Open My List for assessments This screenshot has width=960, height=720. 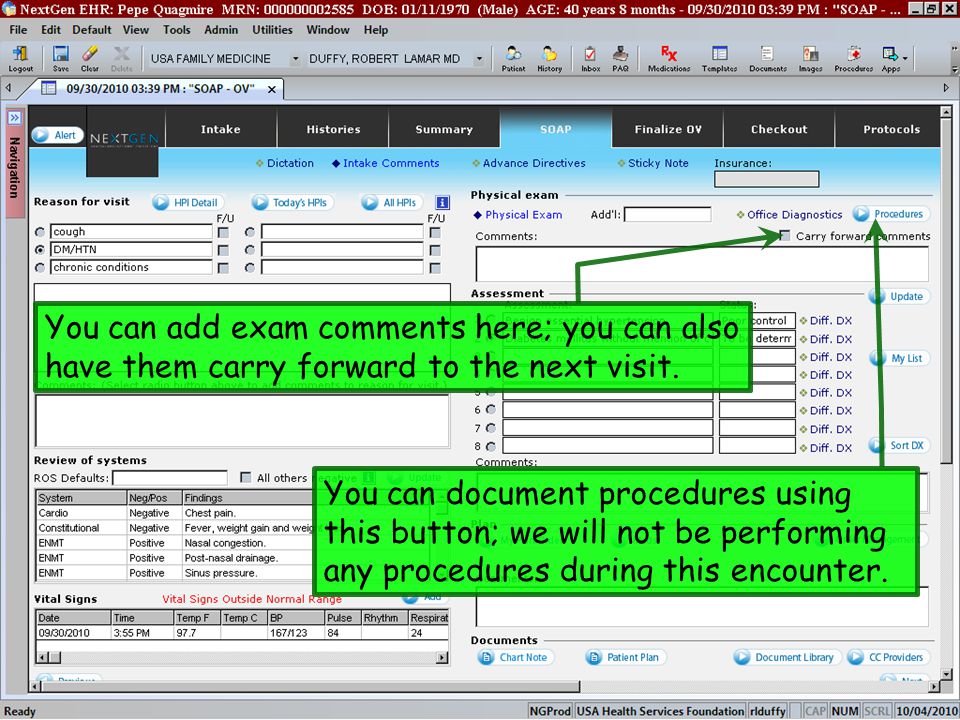click(x=899, y=358)
